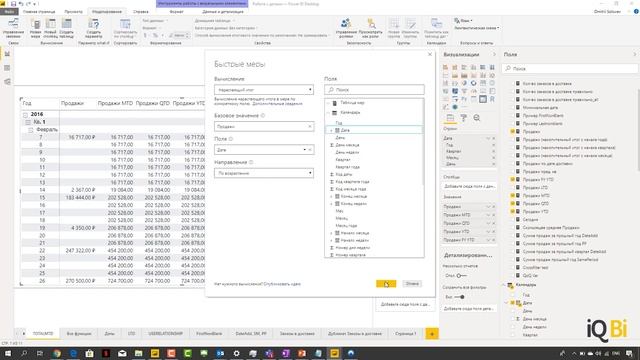The height and width of the screenshot is (360, 640).
Task: Switch to the Просмотр ribbon tab
Action: (x=73, y=11)
